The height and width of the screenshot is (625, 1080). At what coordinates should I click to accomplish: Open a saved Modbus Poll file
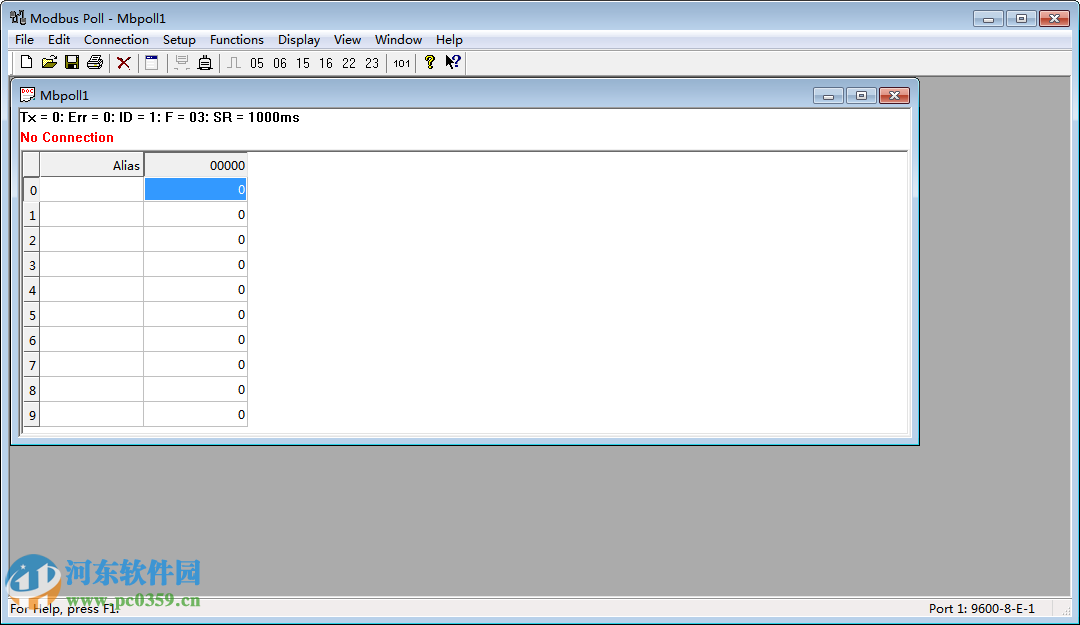48,62
